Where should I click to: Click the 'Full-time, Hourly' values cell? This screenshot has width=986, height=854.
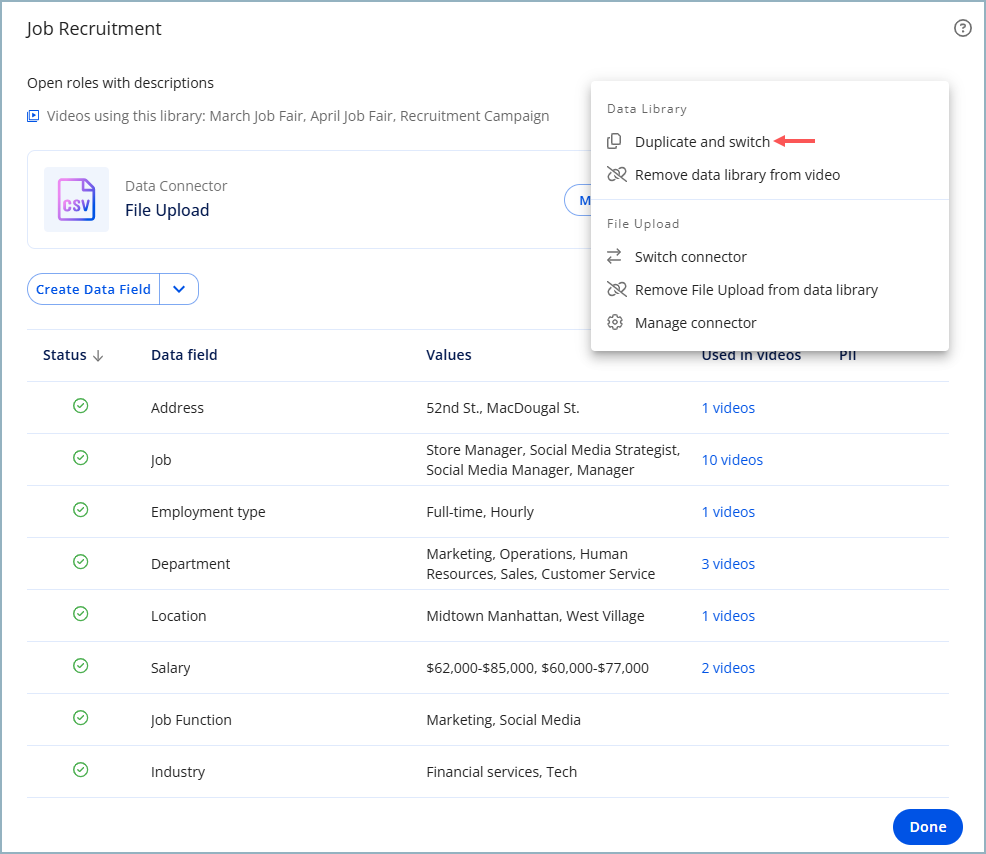tap(480, 512)
